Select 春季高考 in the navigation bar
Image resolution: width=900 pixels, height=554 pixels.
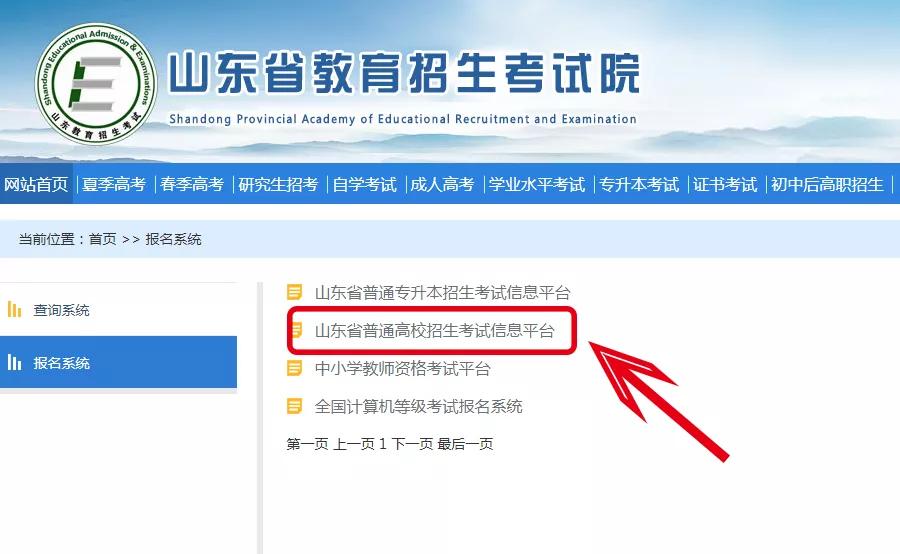pos(192,184)
